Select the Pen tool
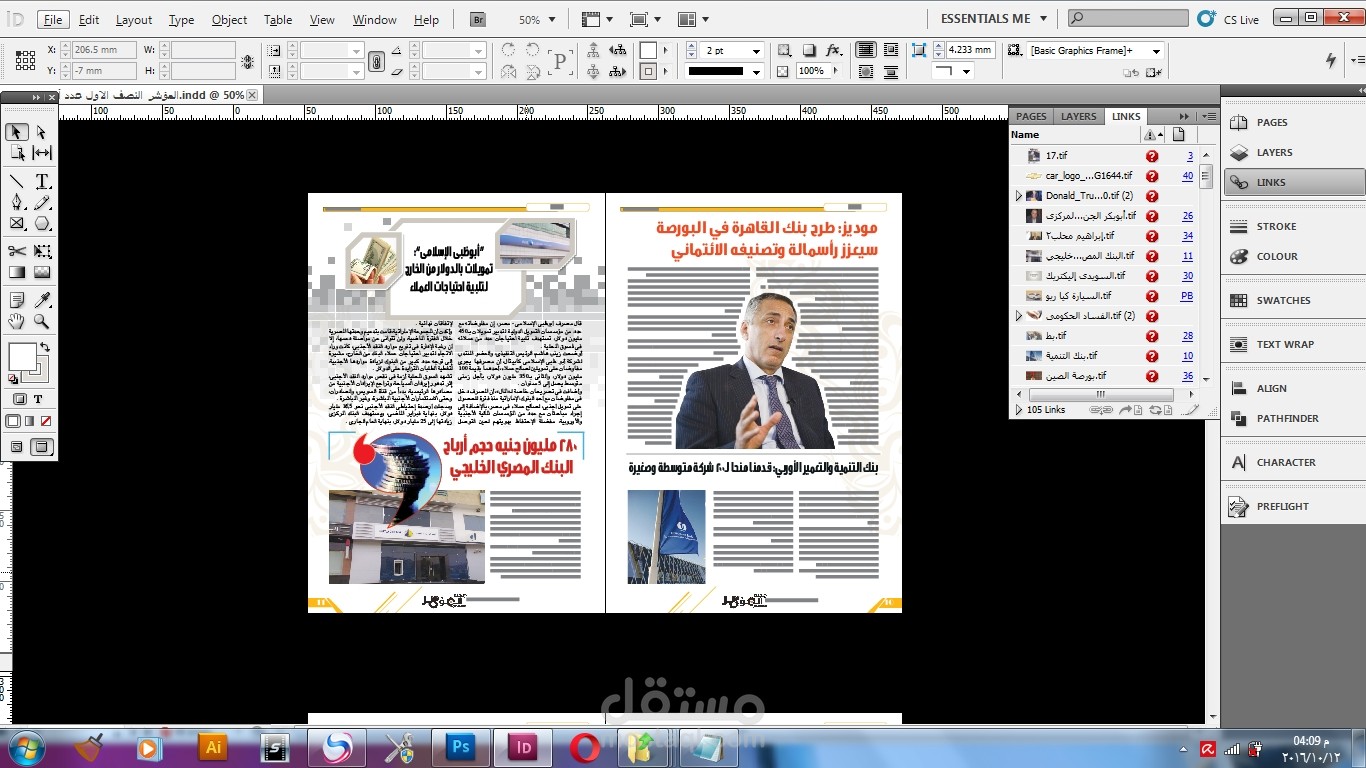Screen dimensions: 1366x768 tap(17, 202)
